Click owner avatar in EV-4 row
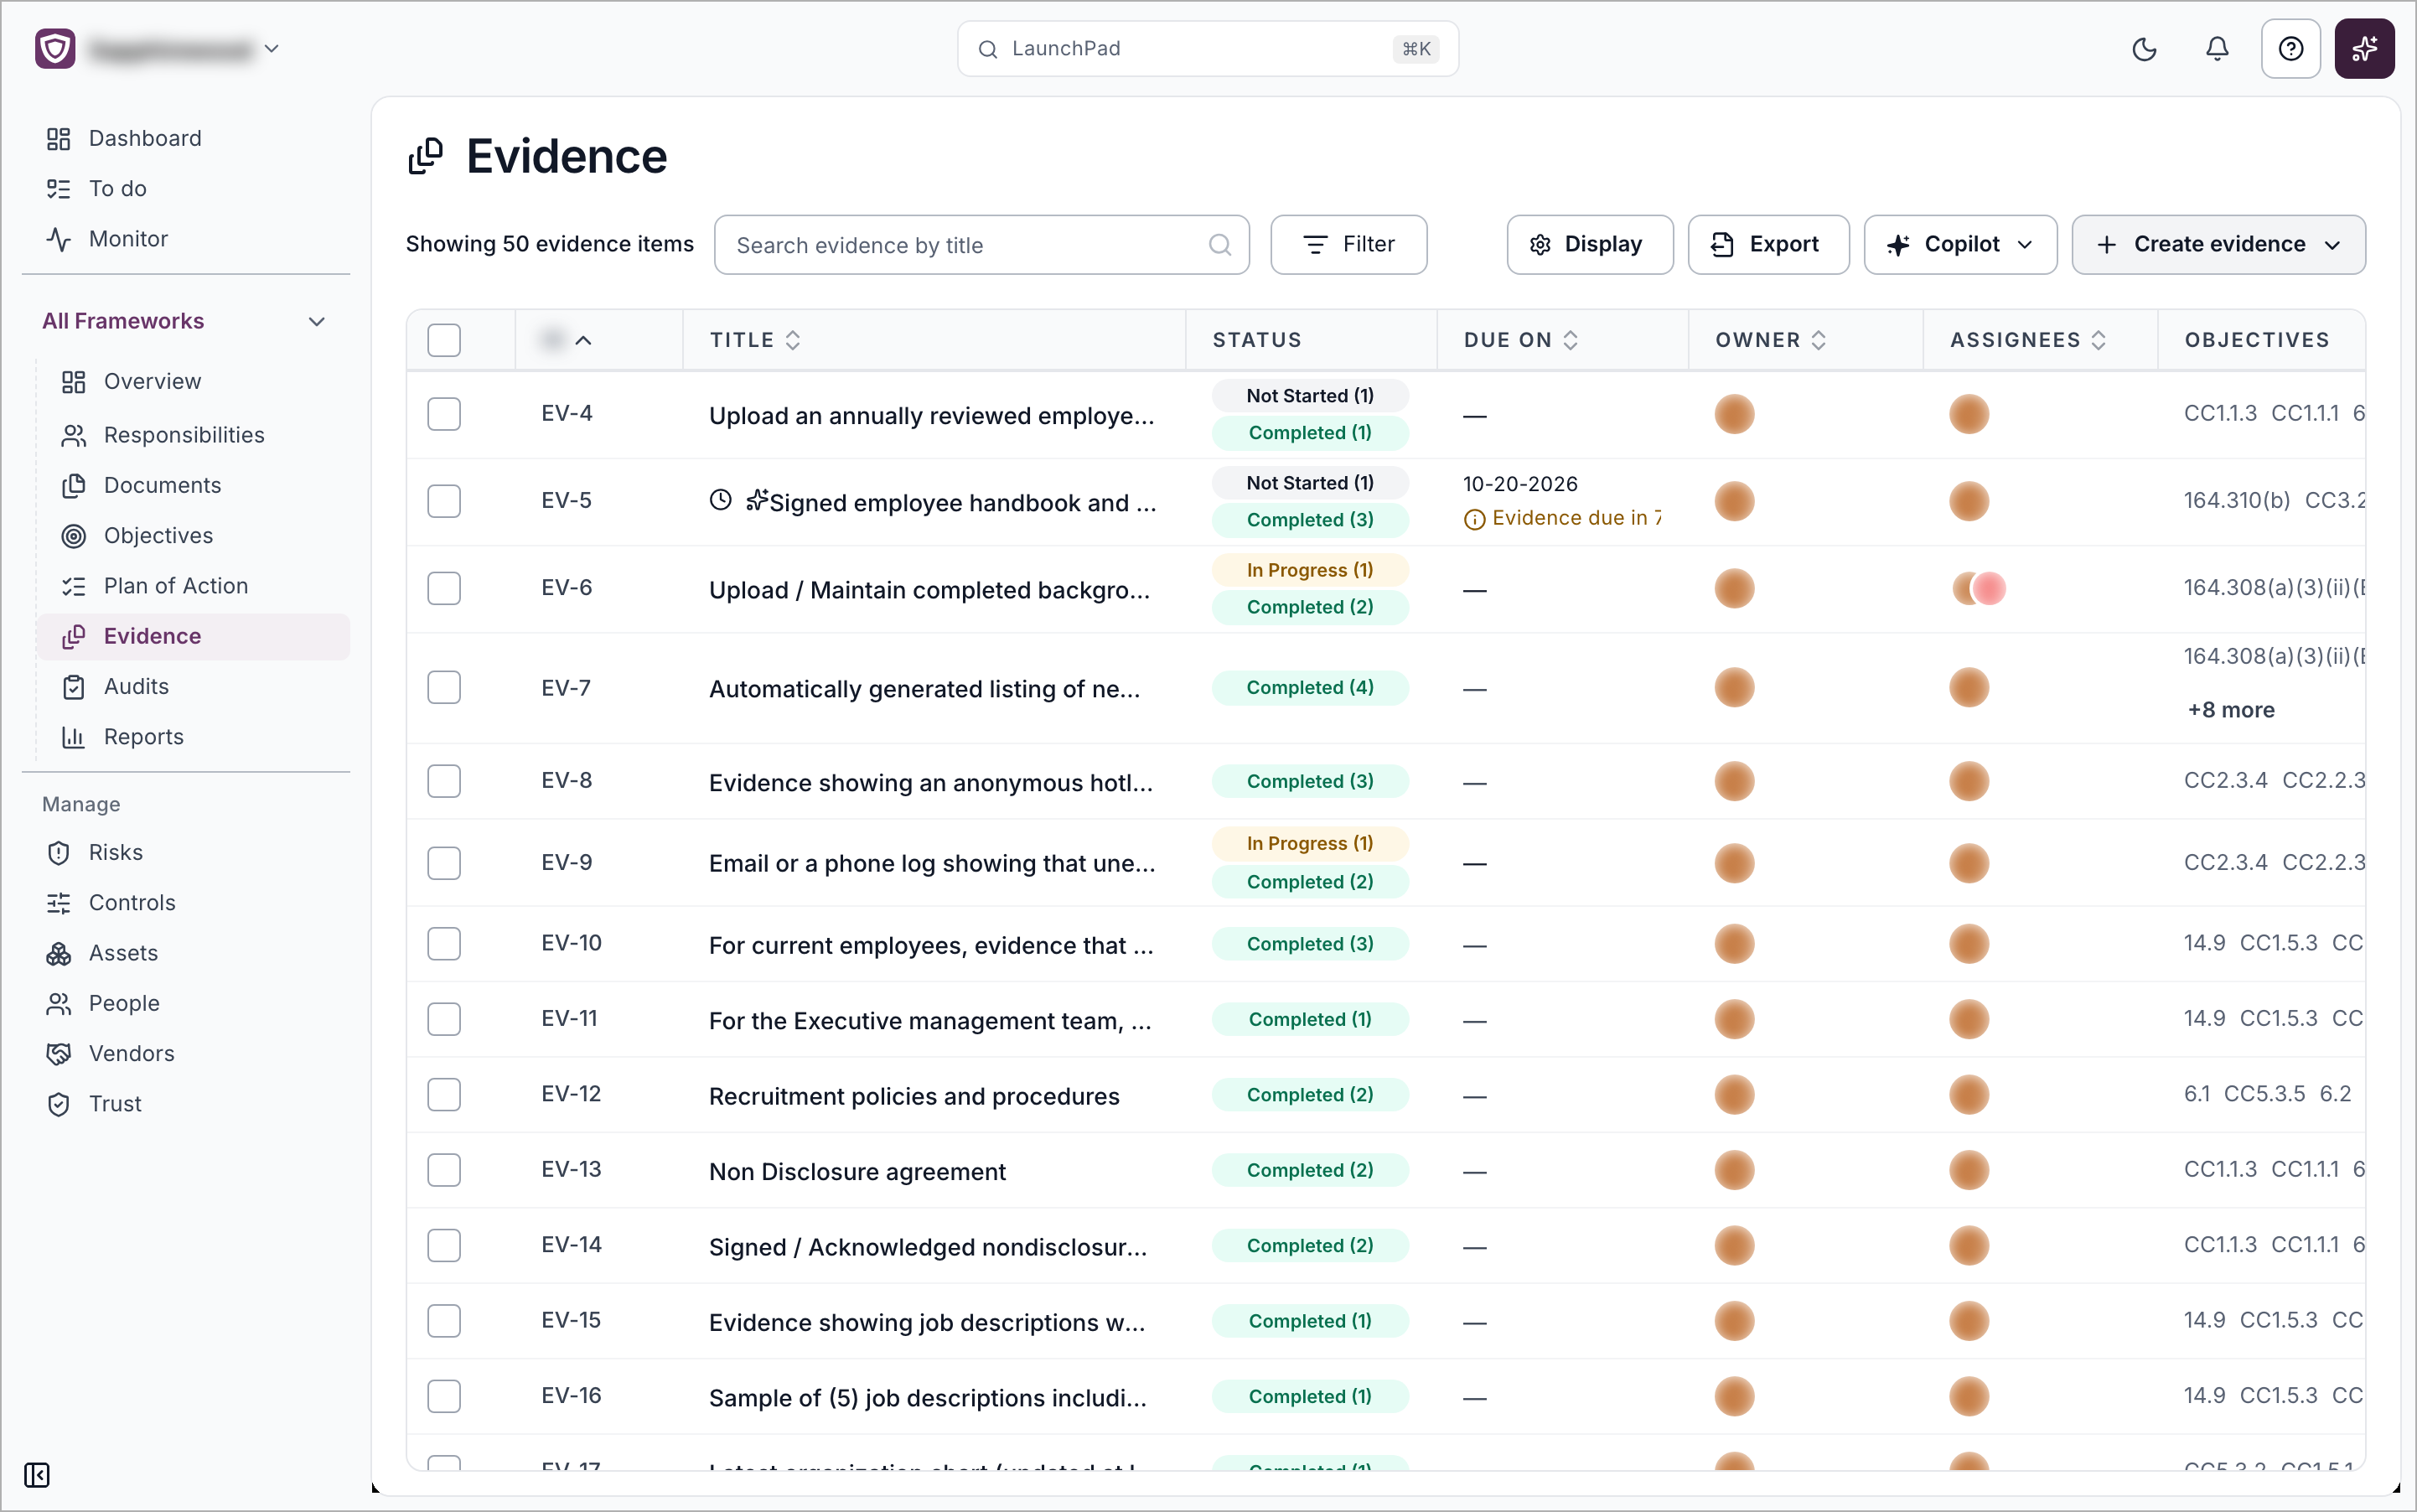Viewport: 2417px width, 1512px height. pos(1734,414)
